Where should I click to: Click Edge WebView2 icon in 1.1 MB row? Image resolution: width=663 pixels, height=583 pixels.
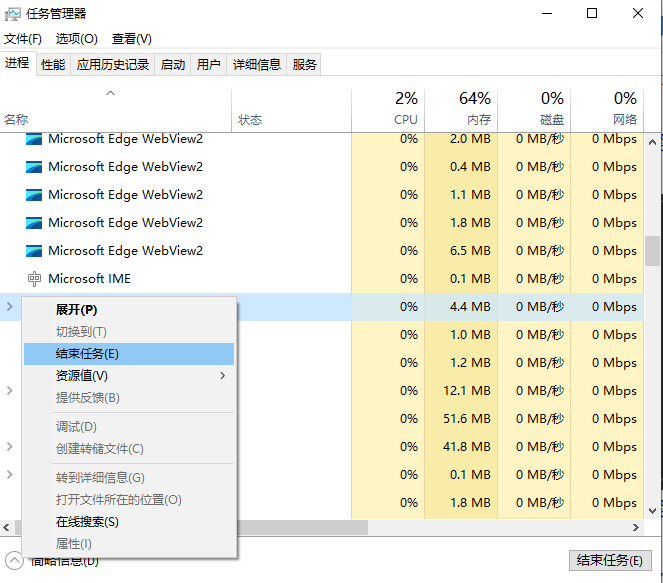click(x=34, y=195)
